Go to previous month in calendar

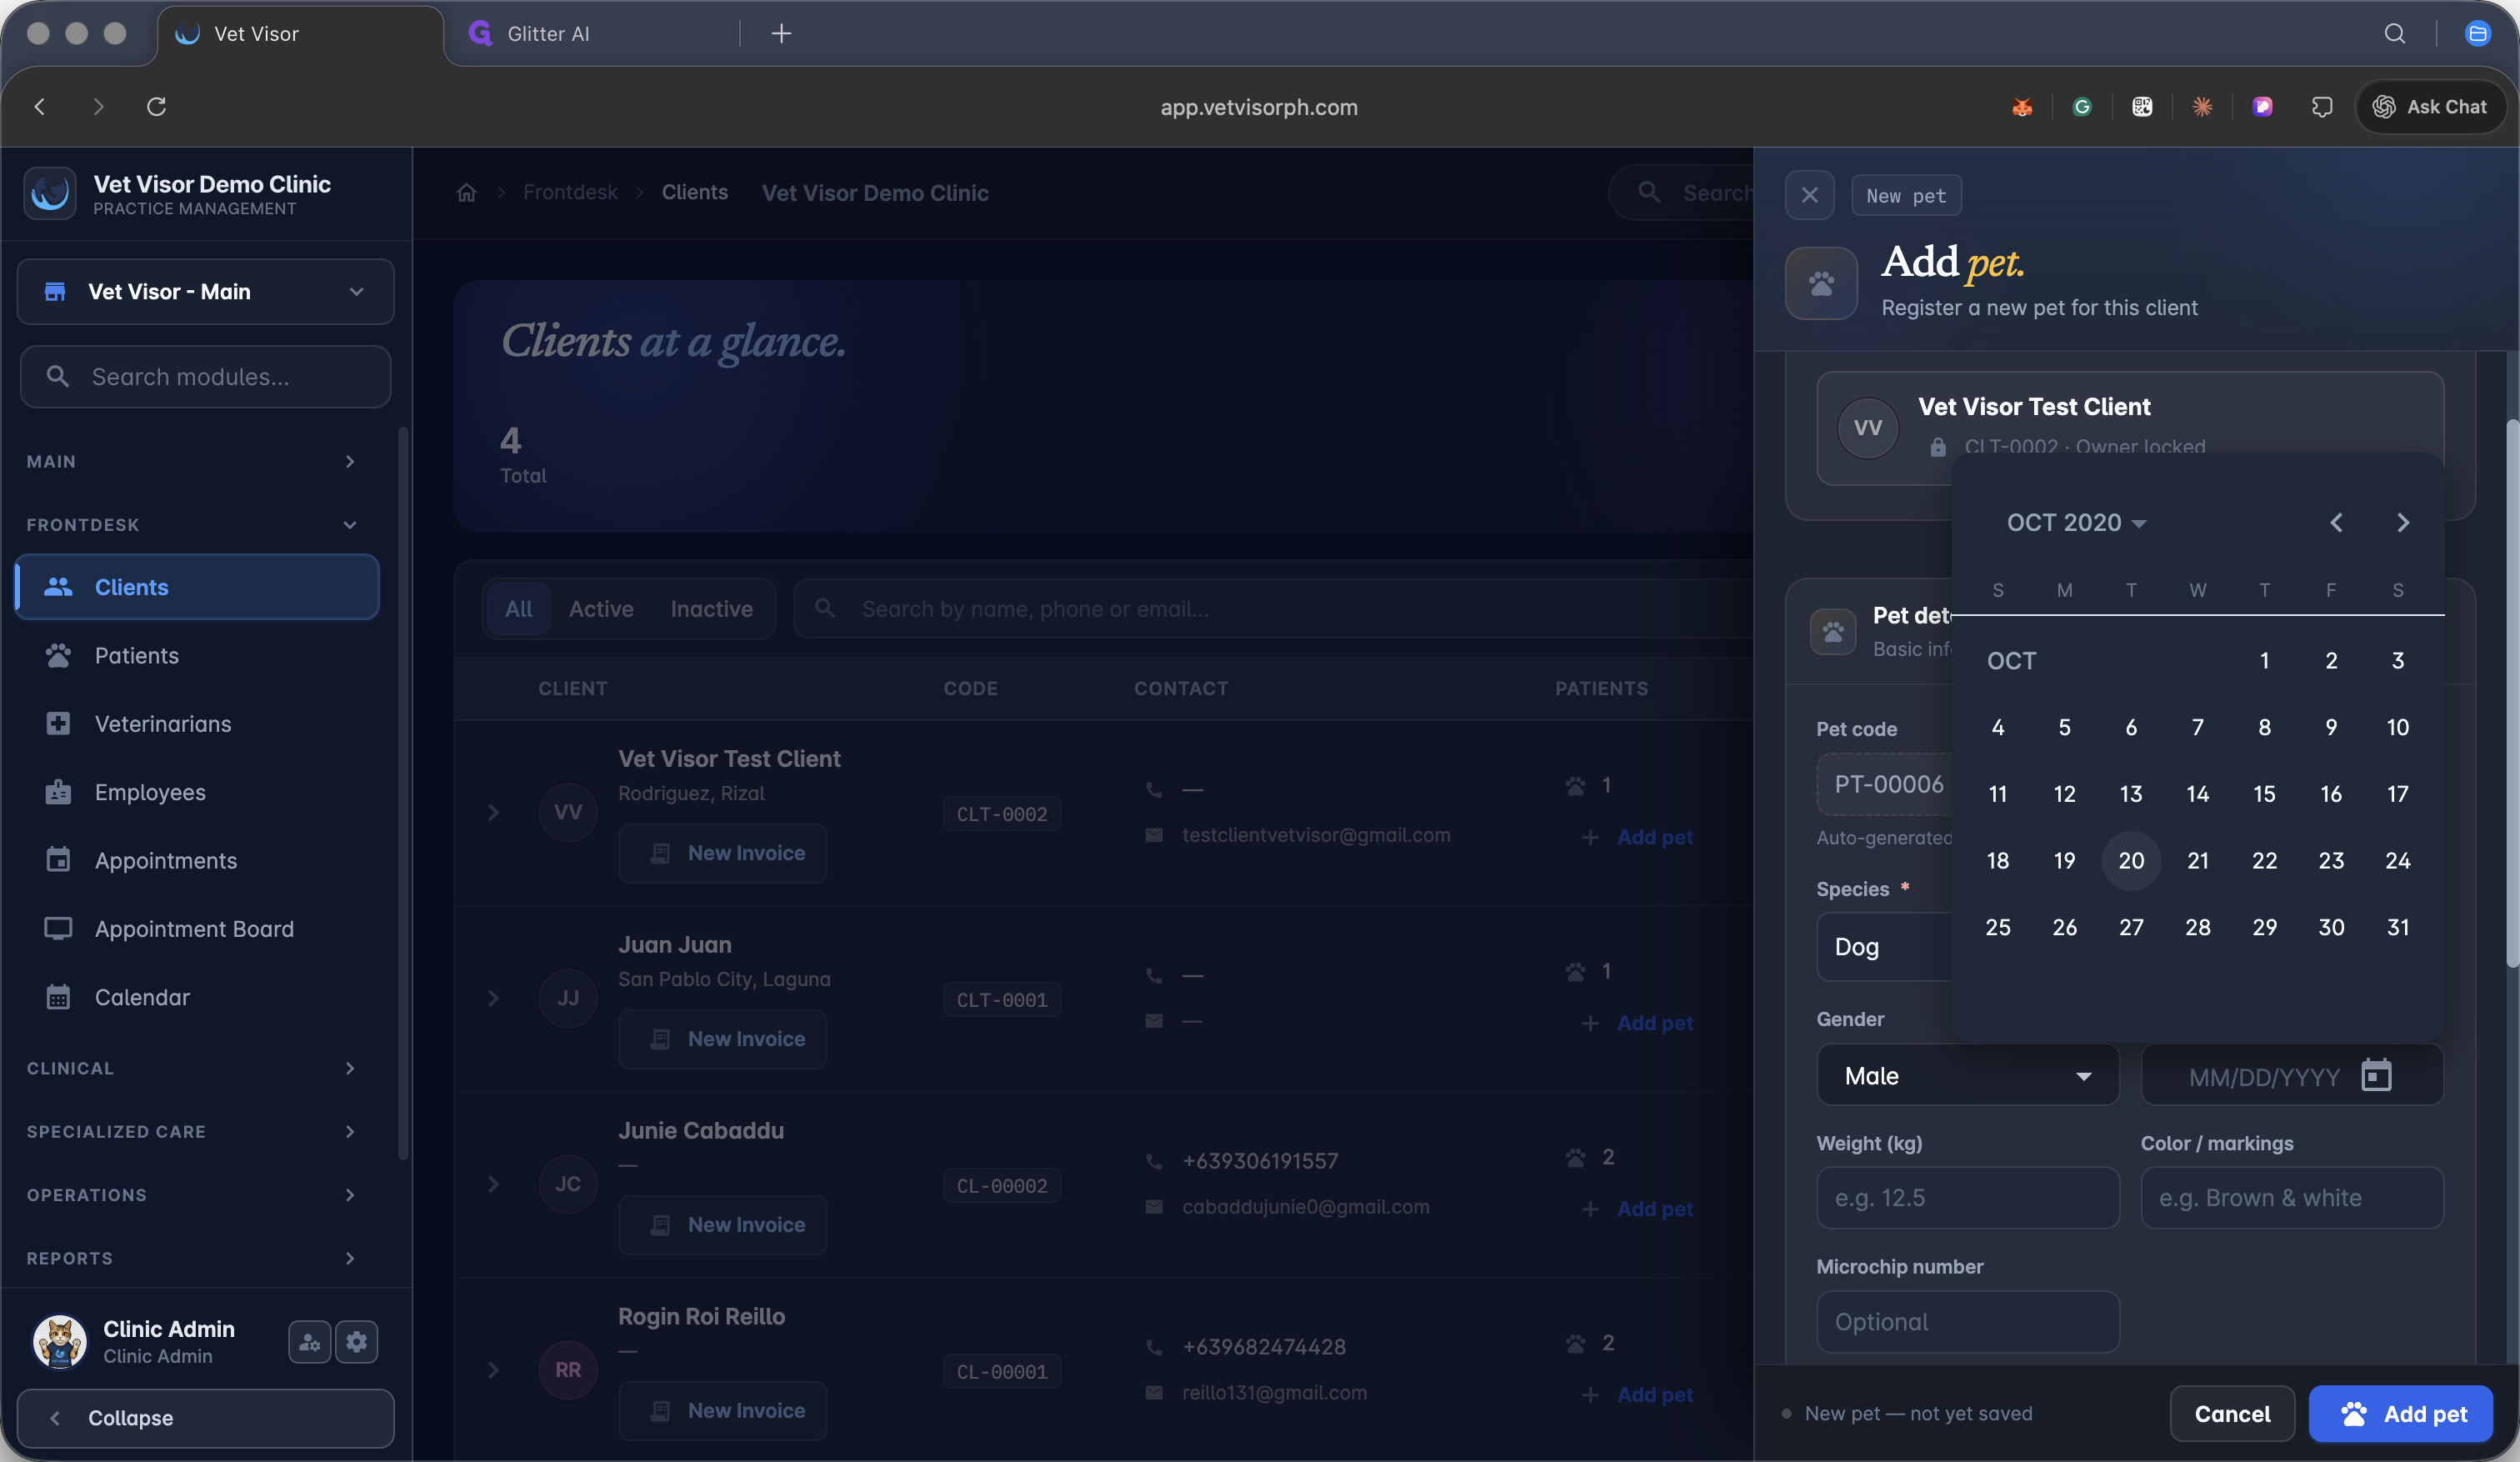[2336, 523]
